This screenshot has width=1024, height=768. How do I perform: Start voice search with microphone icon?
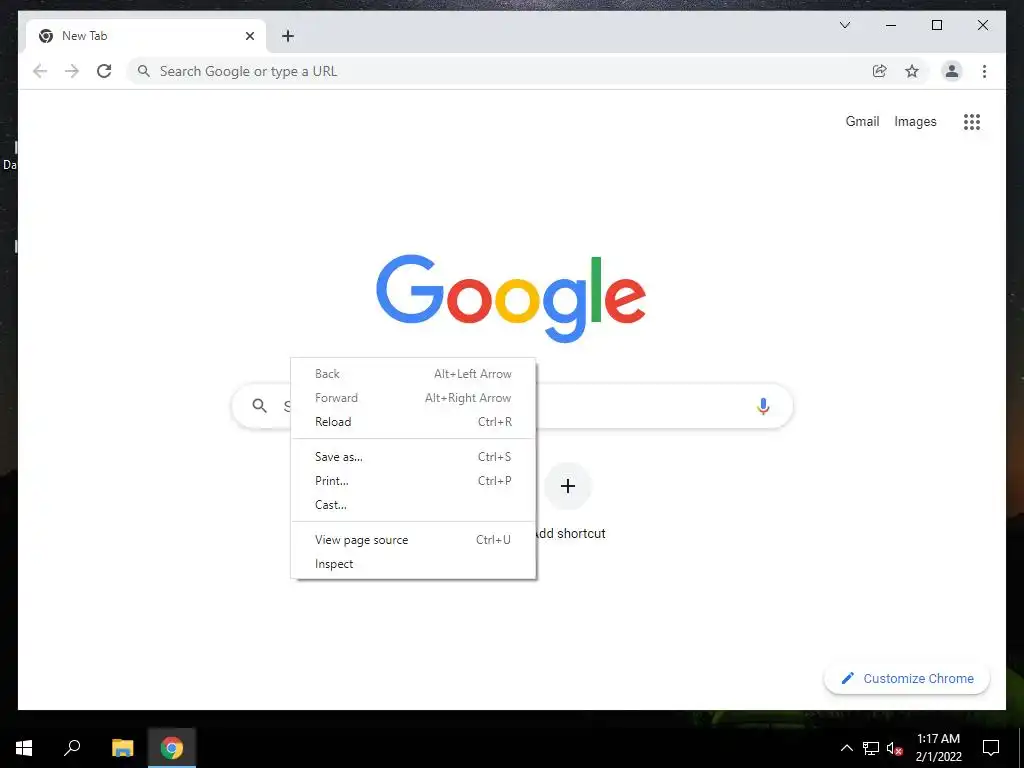point(763,406)
